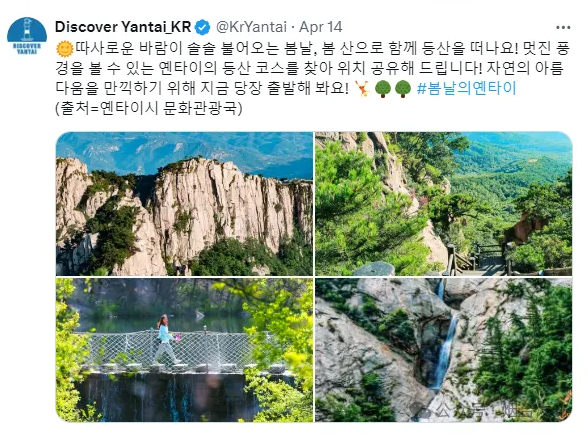The height and width of the screenshot is (435, 588).
Task: Open the pine forest trail photo
Action: pos(444,204)
